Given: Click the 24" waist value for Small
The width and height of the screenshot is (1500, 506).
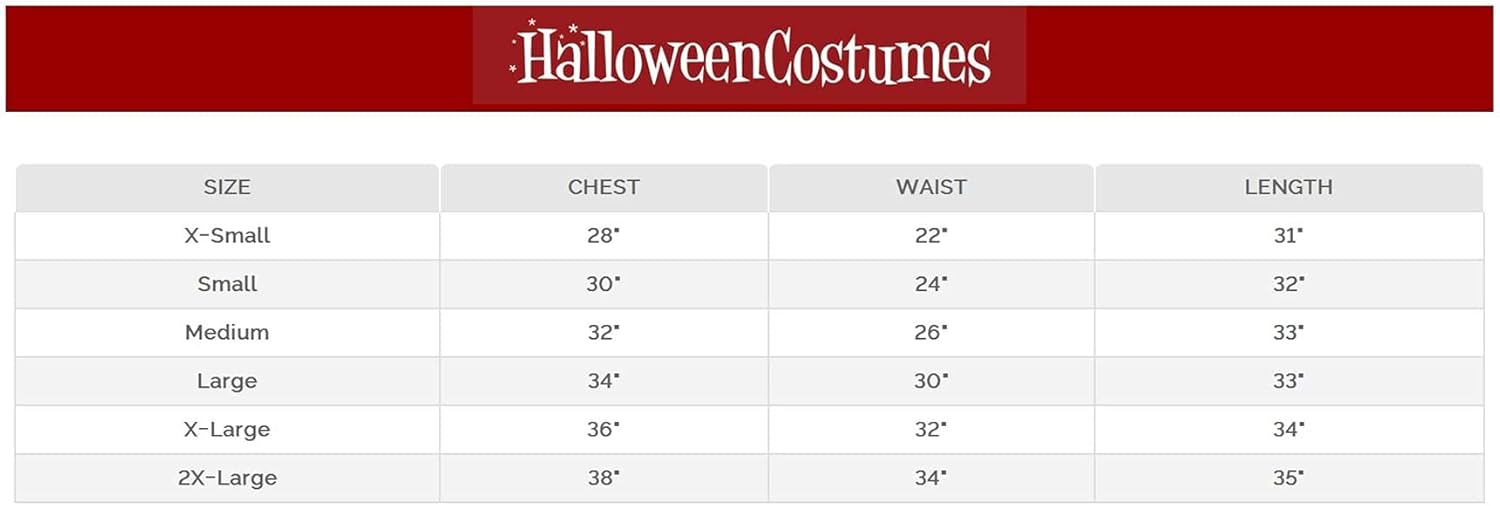Looking at the screenshot, I should [x=930, y=284].
